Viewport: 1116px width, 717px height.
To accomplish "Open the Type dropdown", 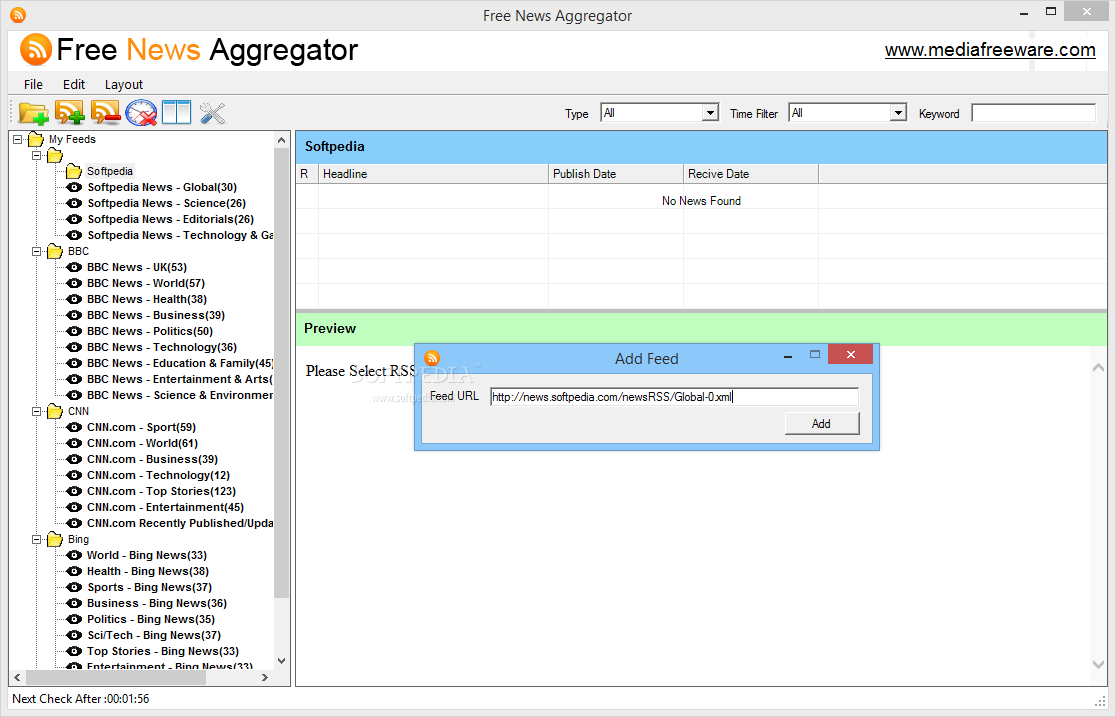I will [x=710, y=112].
